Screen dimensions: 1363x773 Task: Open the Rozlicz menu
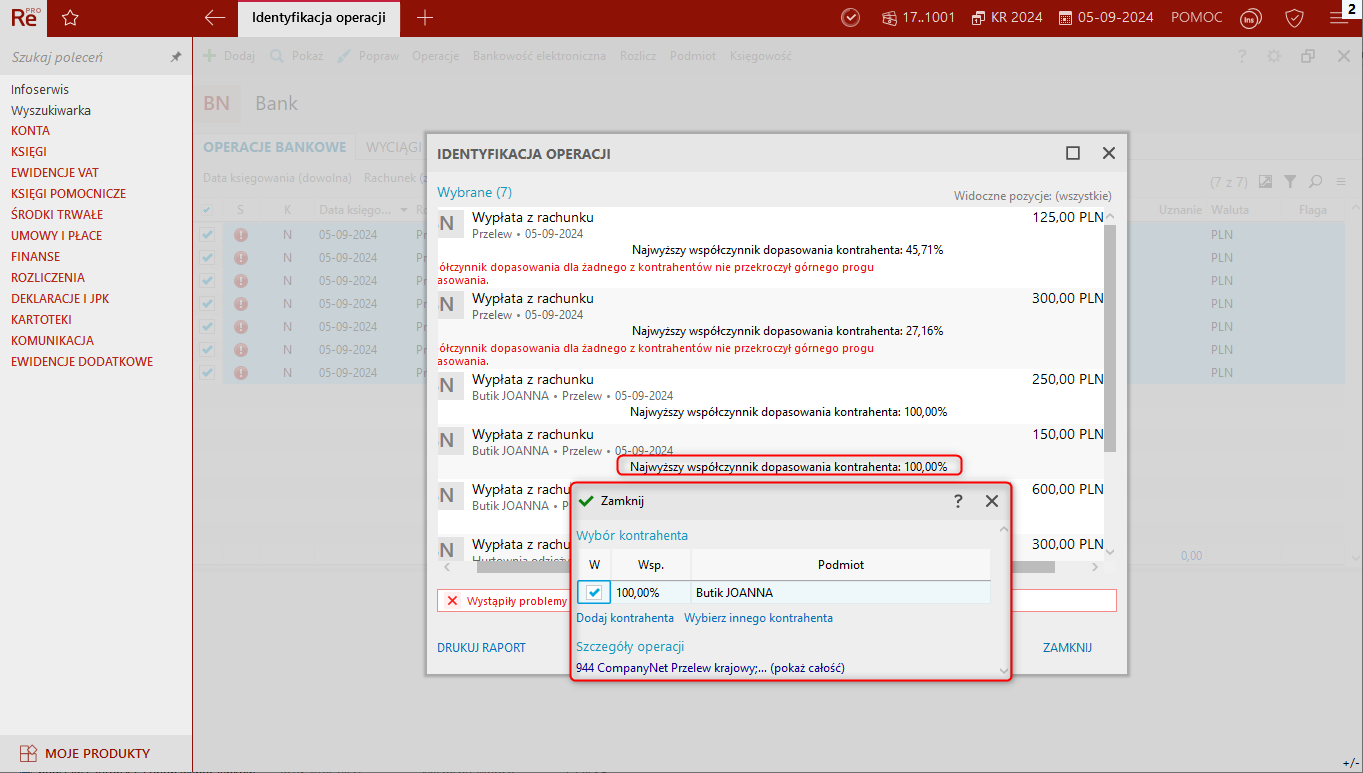tap(638, 56)
